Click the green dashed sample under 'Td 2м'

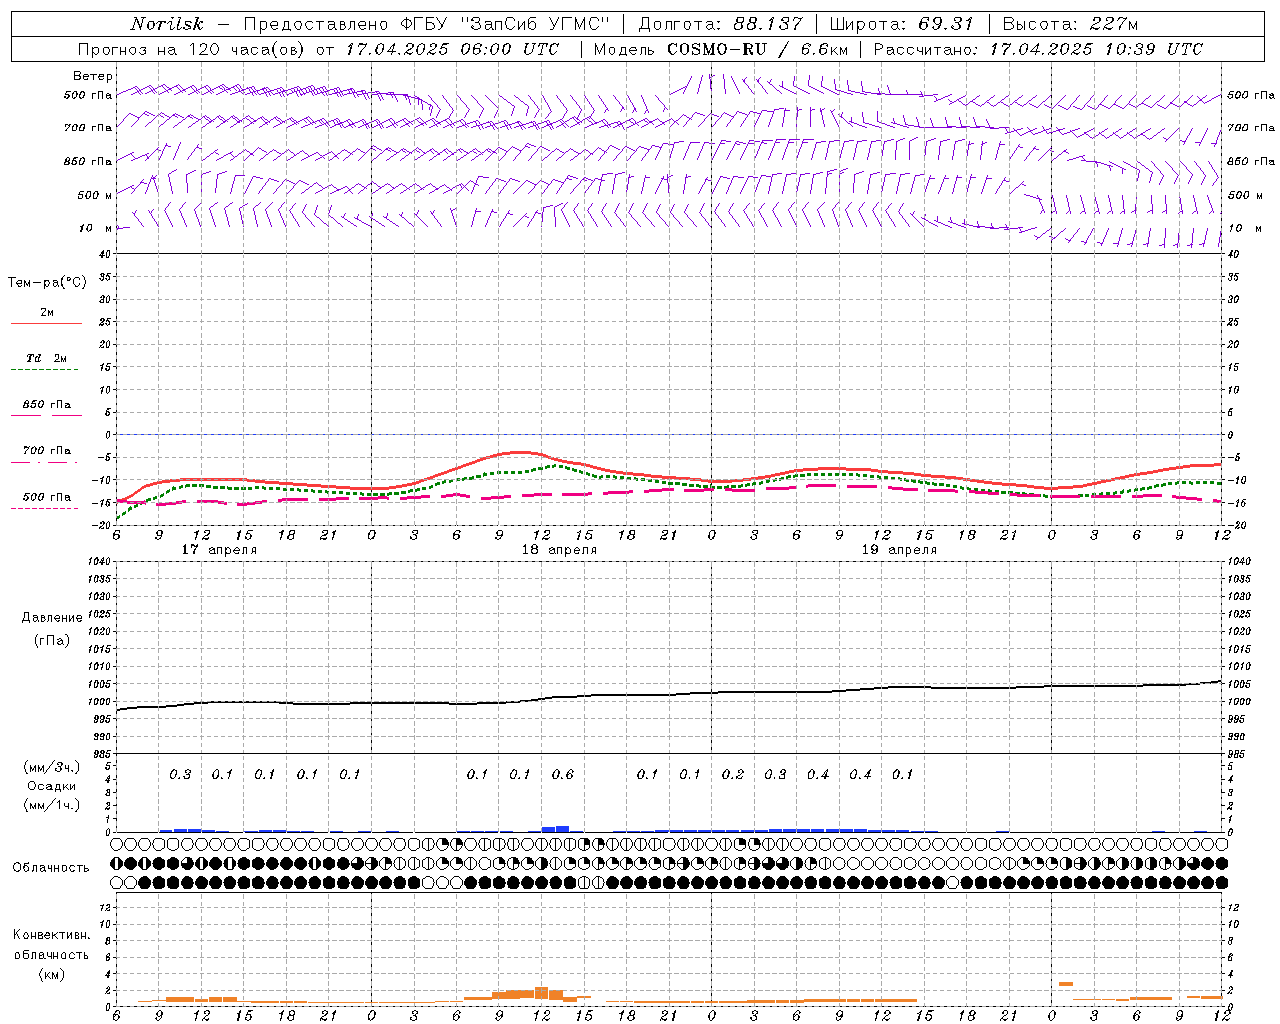pyautogui.click(x=44, y=370)
